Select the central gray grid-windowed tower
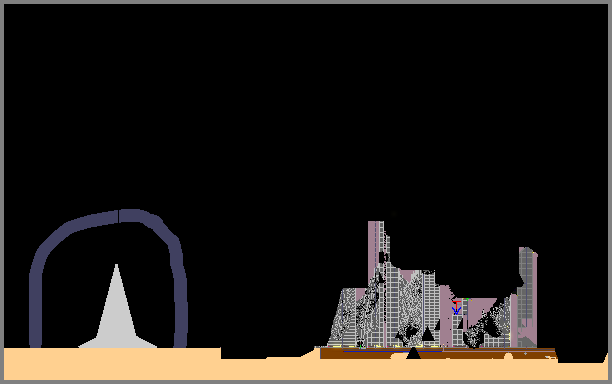This screenshot has width=612, height=384. 392,304
